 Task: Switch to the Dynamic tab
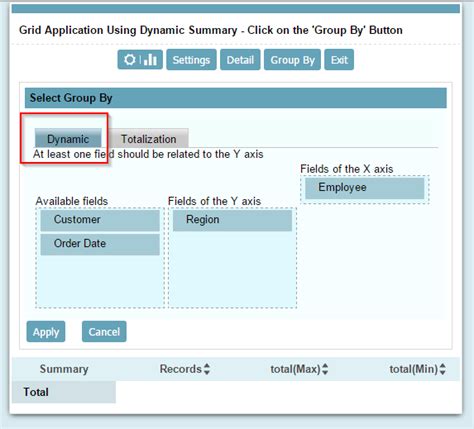click(x=68, y=138)
